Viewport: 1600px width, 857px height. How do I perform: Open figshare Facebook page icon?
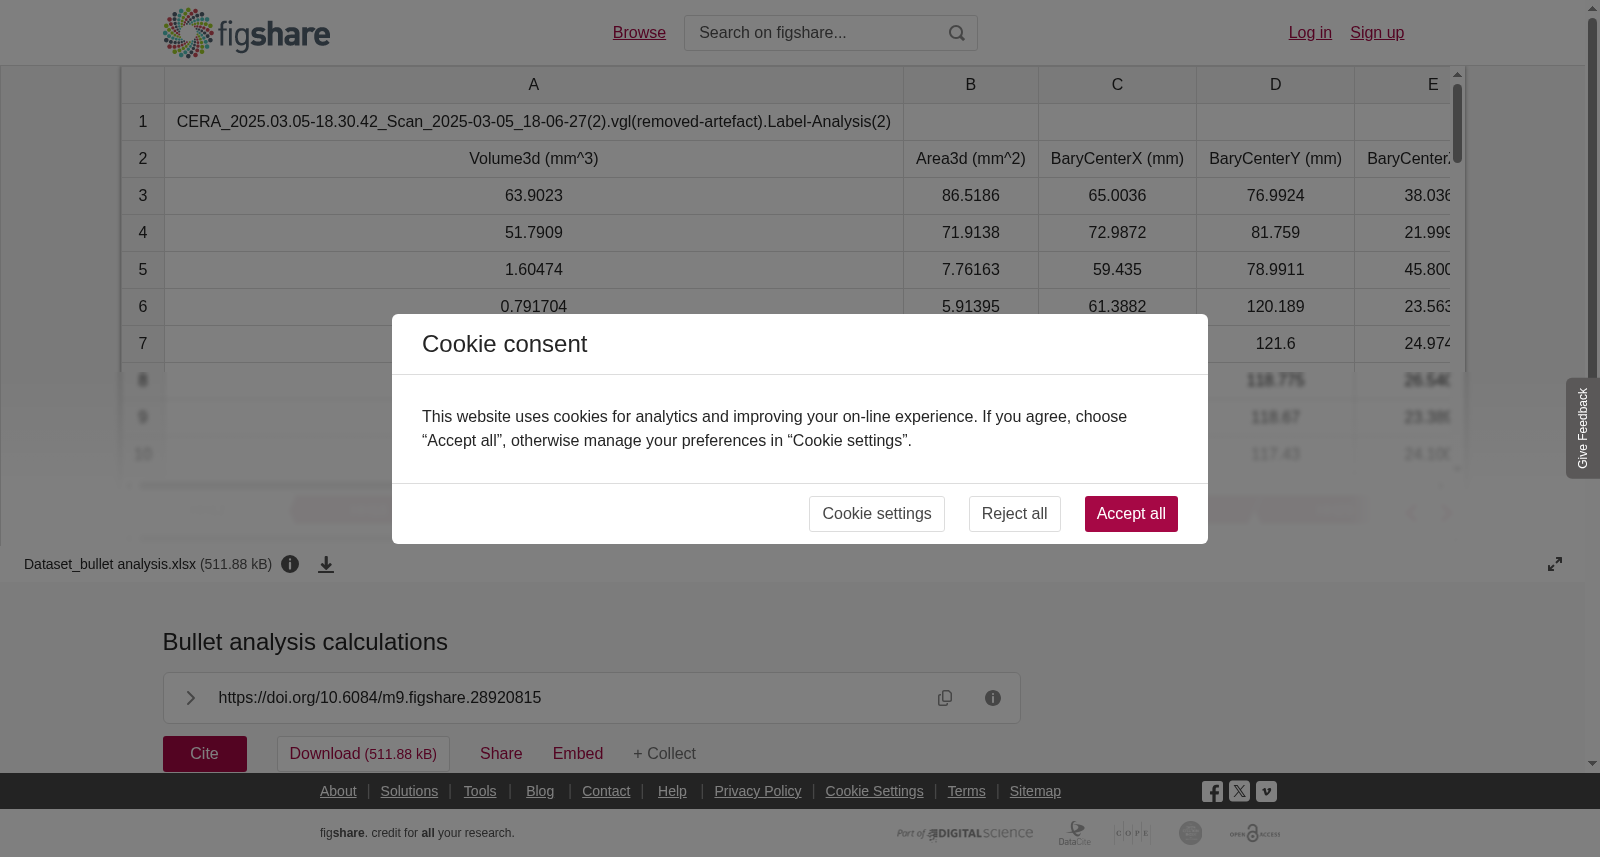pos(1212,791)
